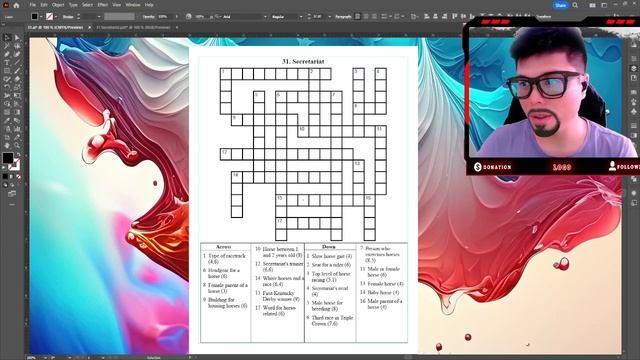
Task: Select the Zoom tool
Action: pyautogui.click(x=17, y=145)
